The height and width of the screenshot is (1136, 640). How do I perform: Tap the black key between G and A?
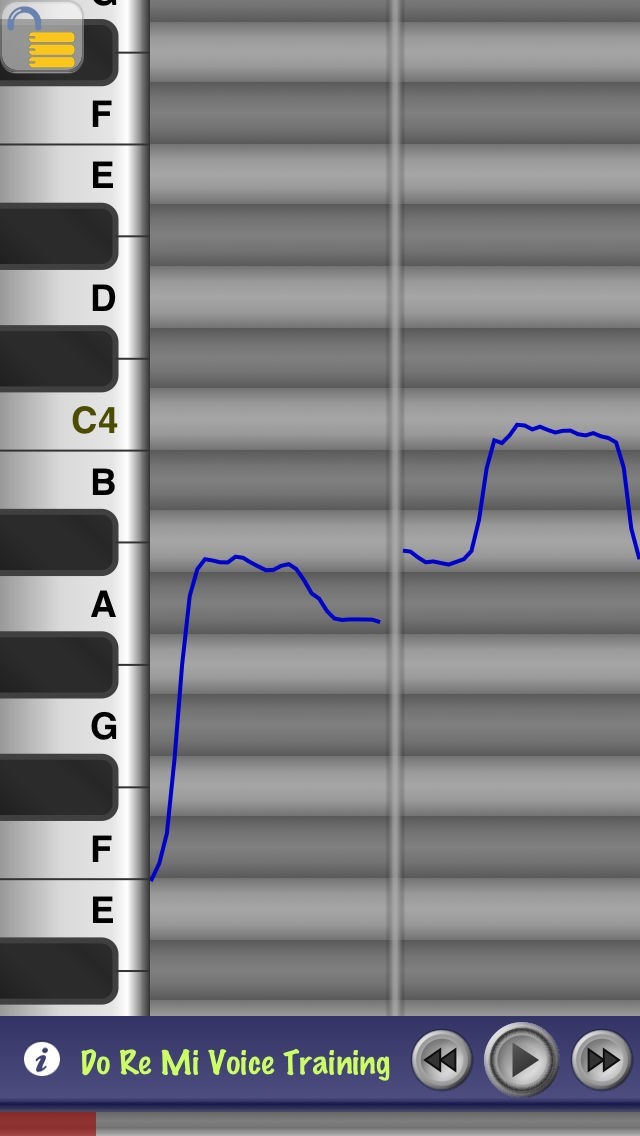pos(58,664)
